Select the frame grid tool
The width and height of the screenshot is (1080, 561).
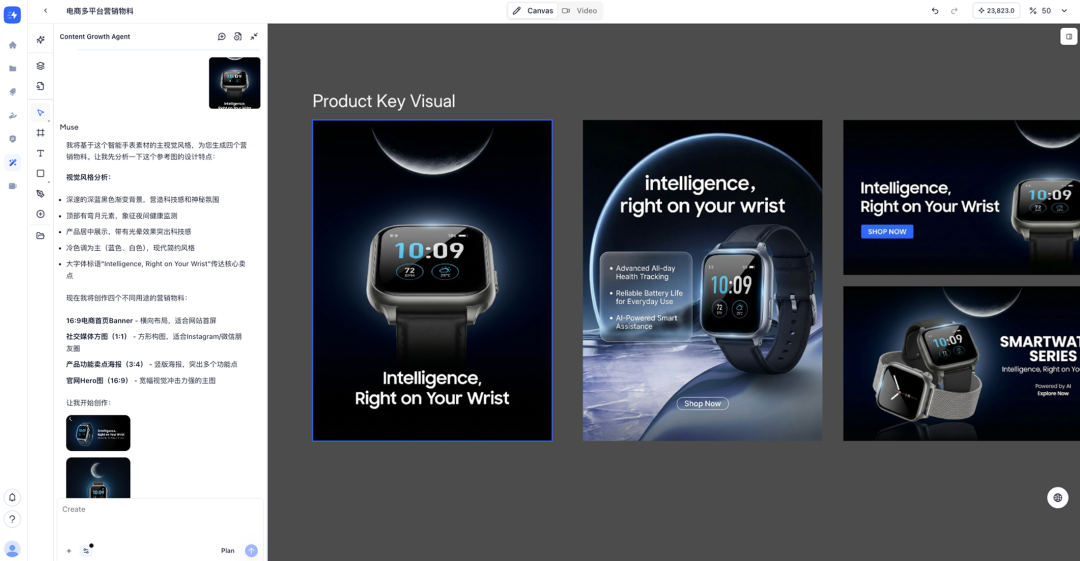click(x=41, y=132)
